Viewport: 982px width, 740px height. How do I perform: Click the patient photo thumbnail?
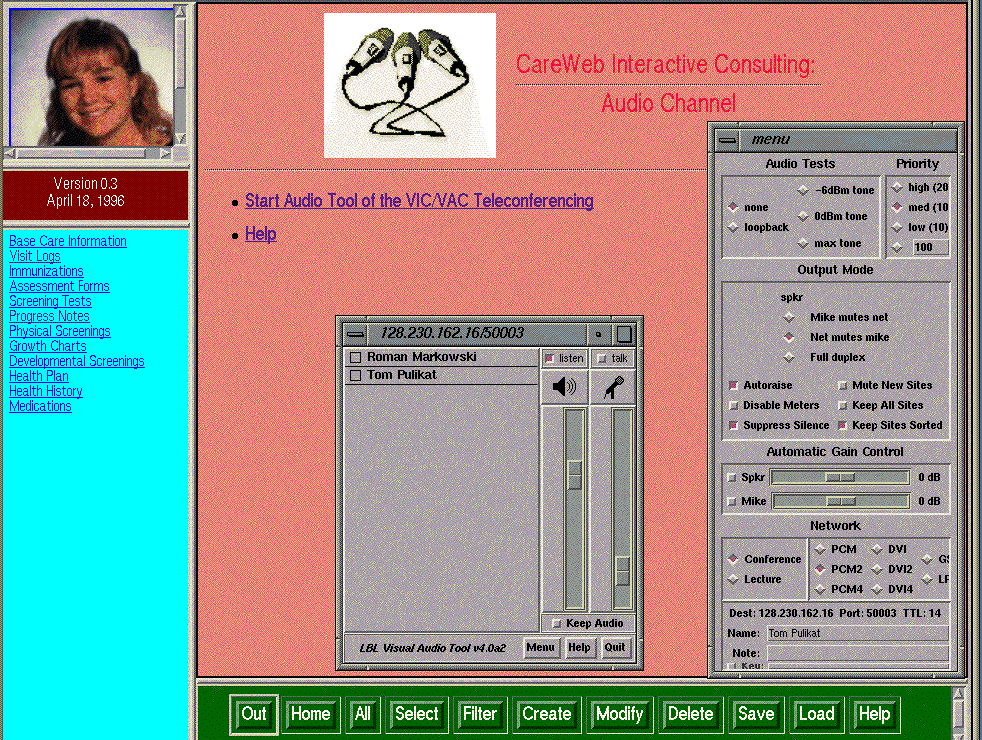tap(91, 76)
